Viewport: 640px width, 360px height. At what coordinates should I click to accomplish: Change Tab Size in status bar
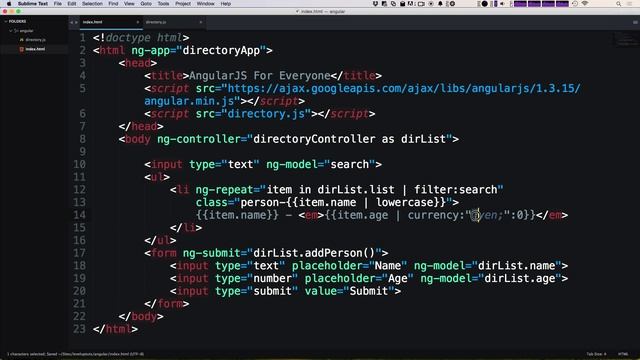[x=596, y=354]
